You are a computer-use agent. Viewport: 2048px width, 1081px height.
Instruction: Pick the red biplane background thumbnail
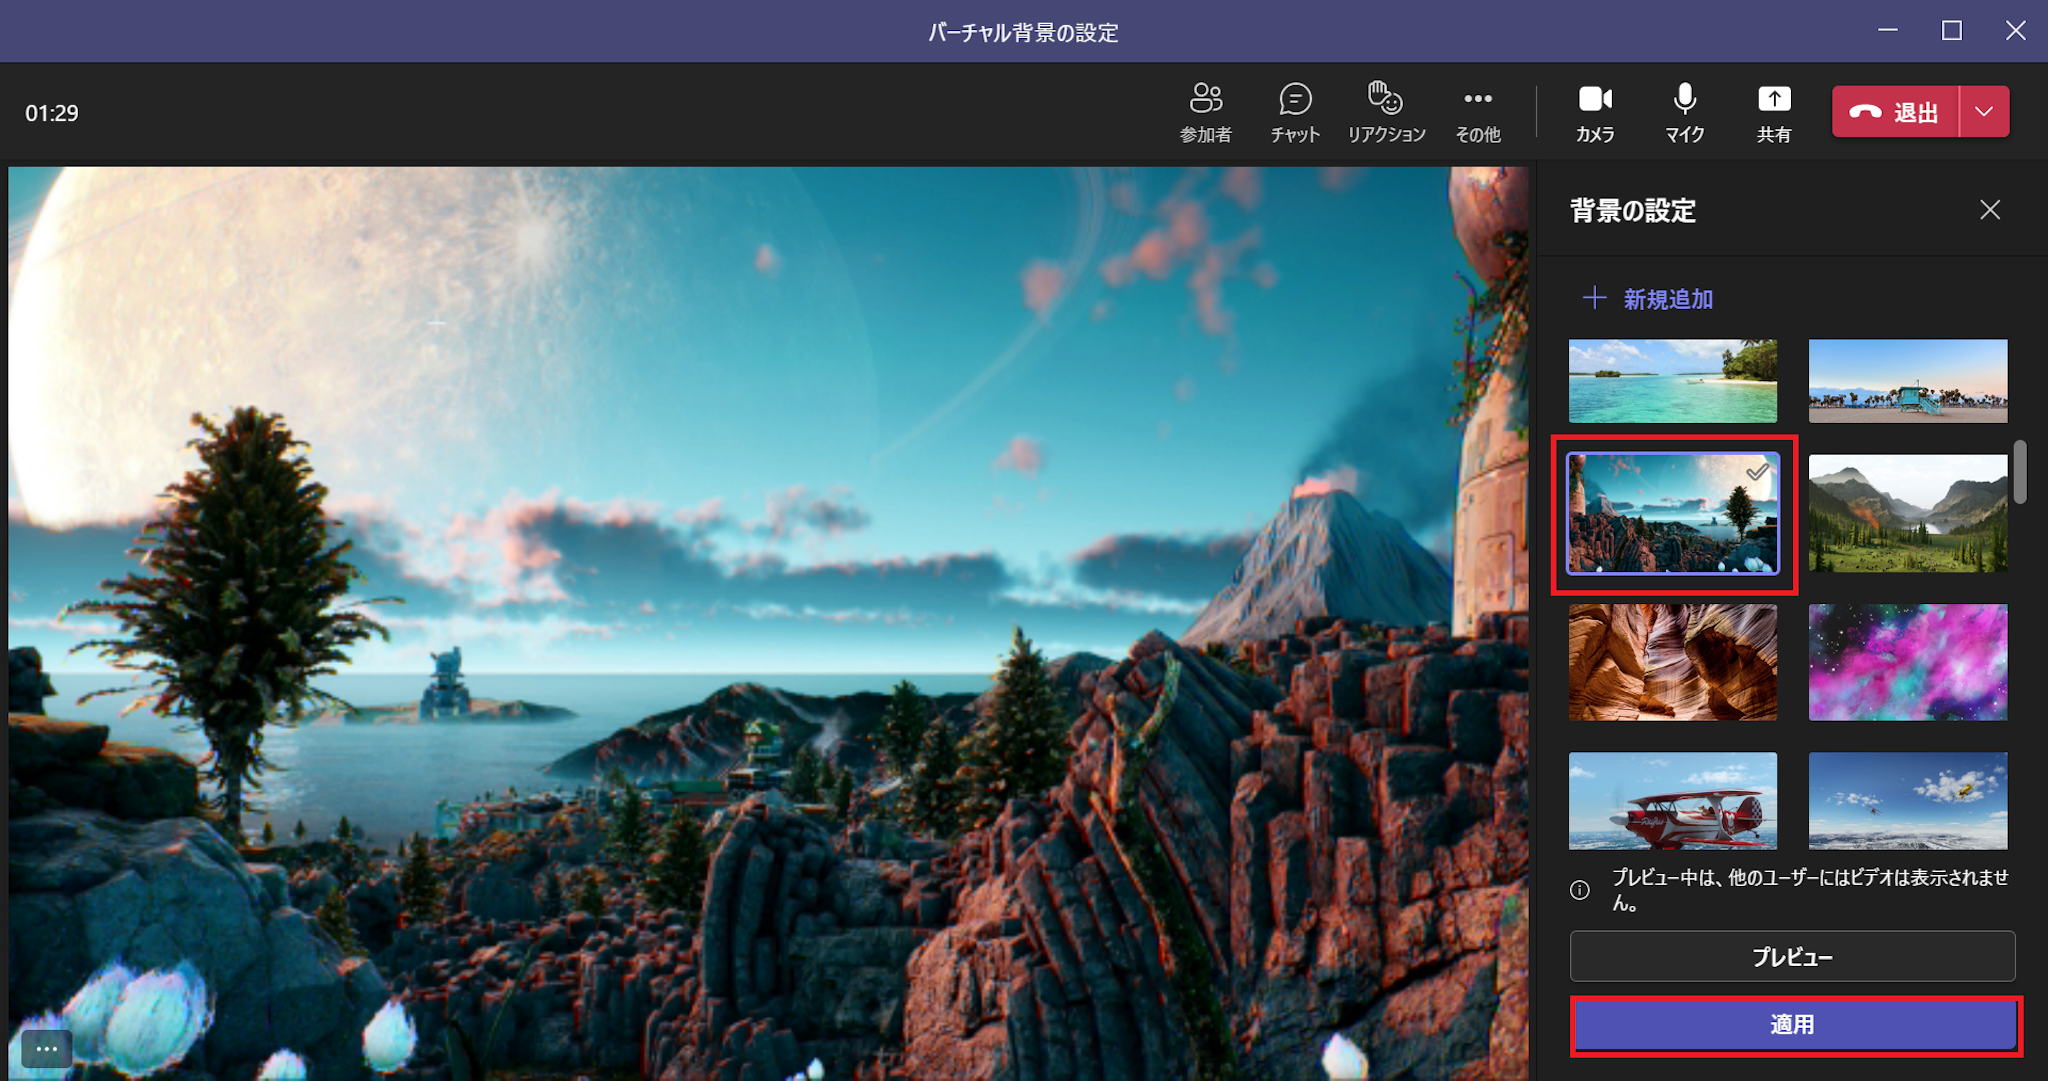(x=1673, y=800)
